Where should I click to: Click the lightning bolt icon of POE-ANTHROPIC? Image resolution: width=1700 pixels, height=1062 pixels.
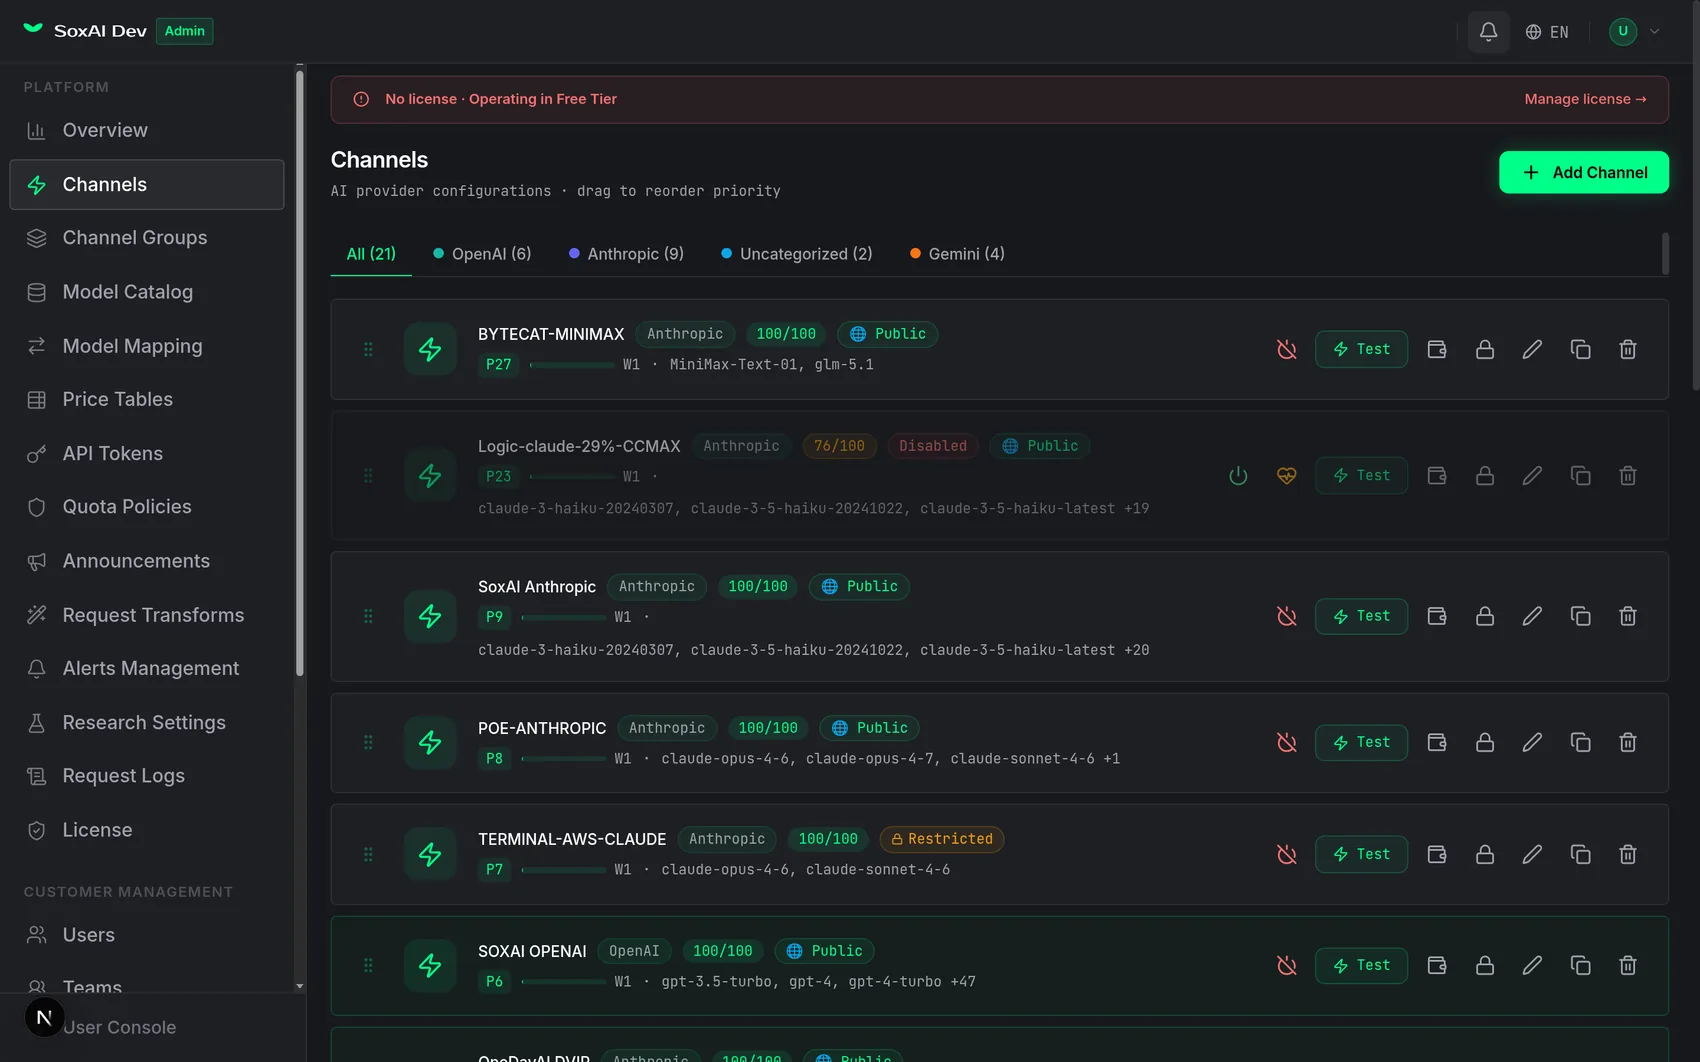tap(430, 742)
